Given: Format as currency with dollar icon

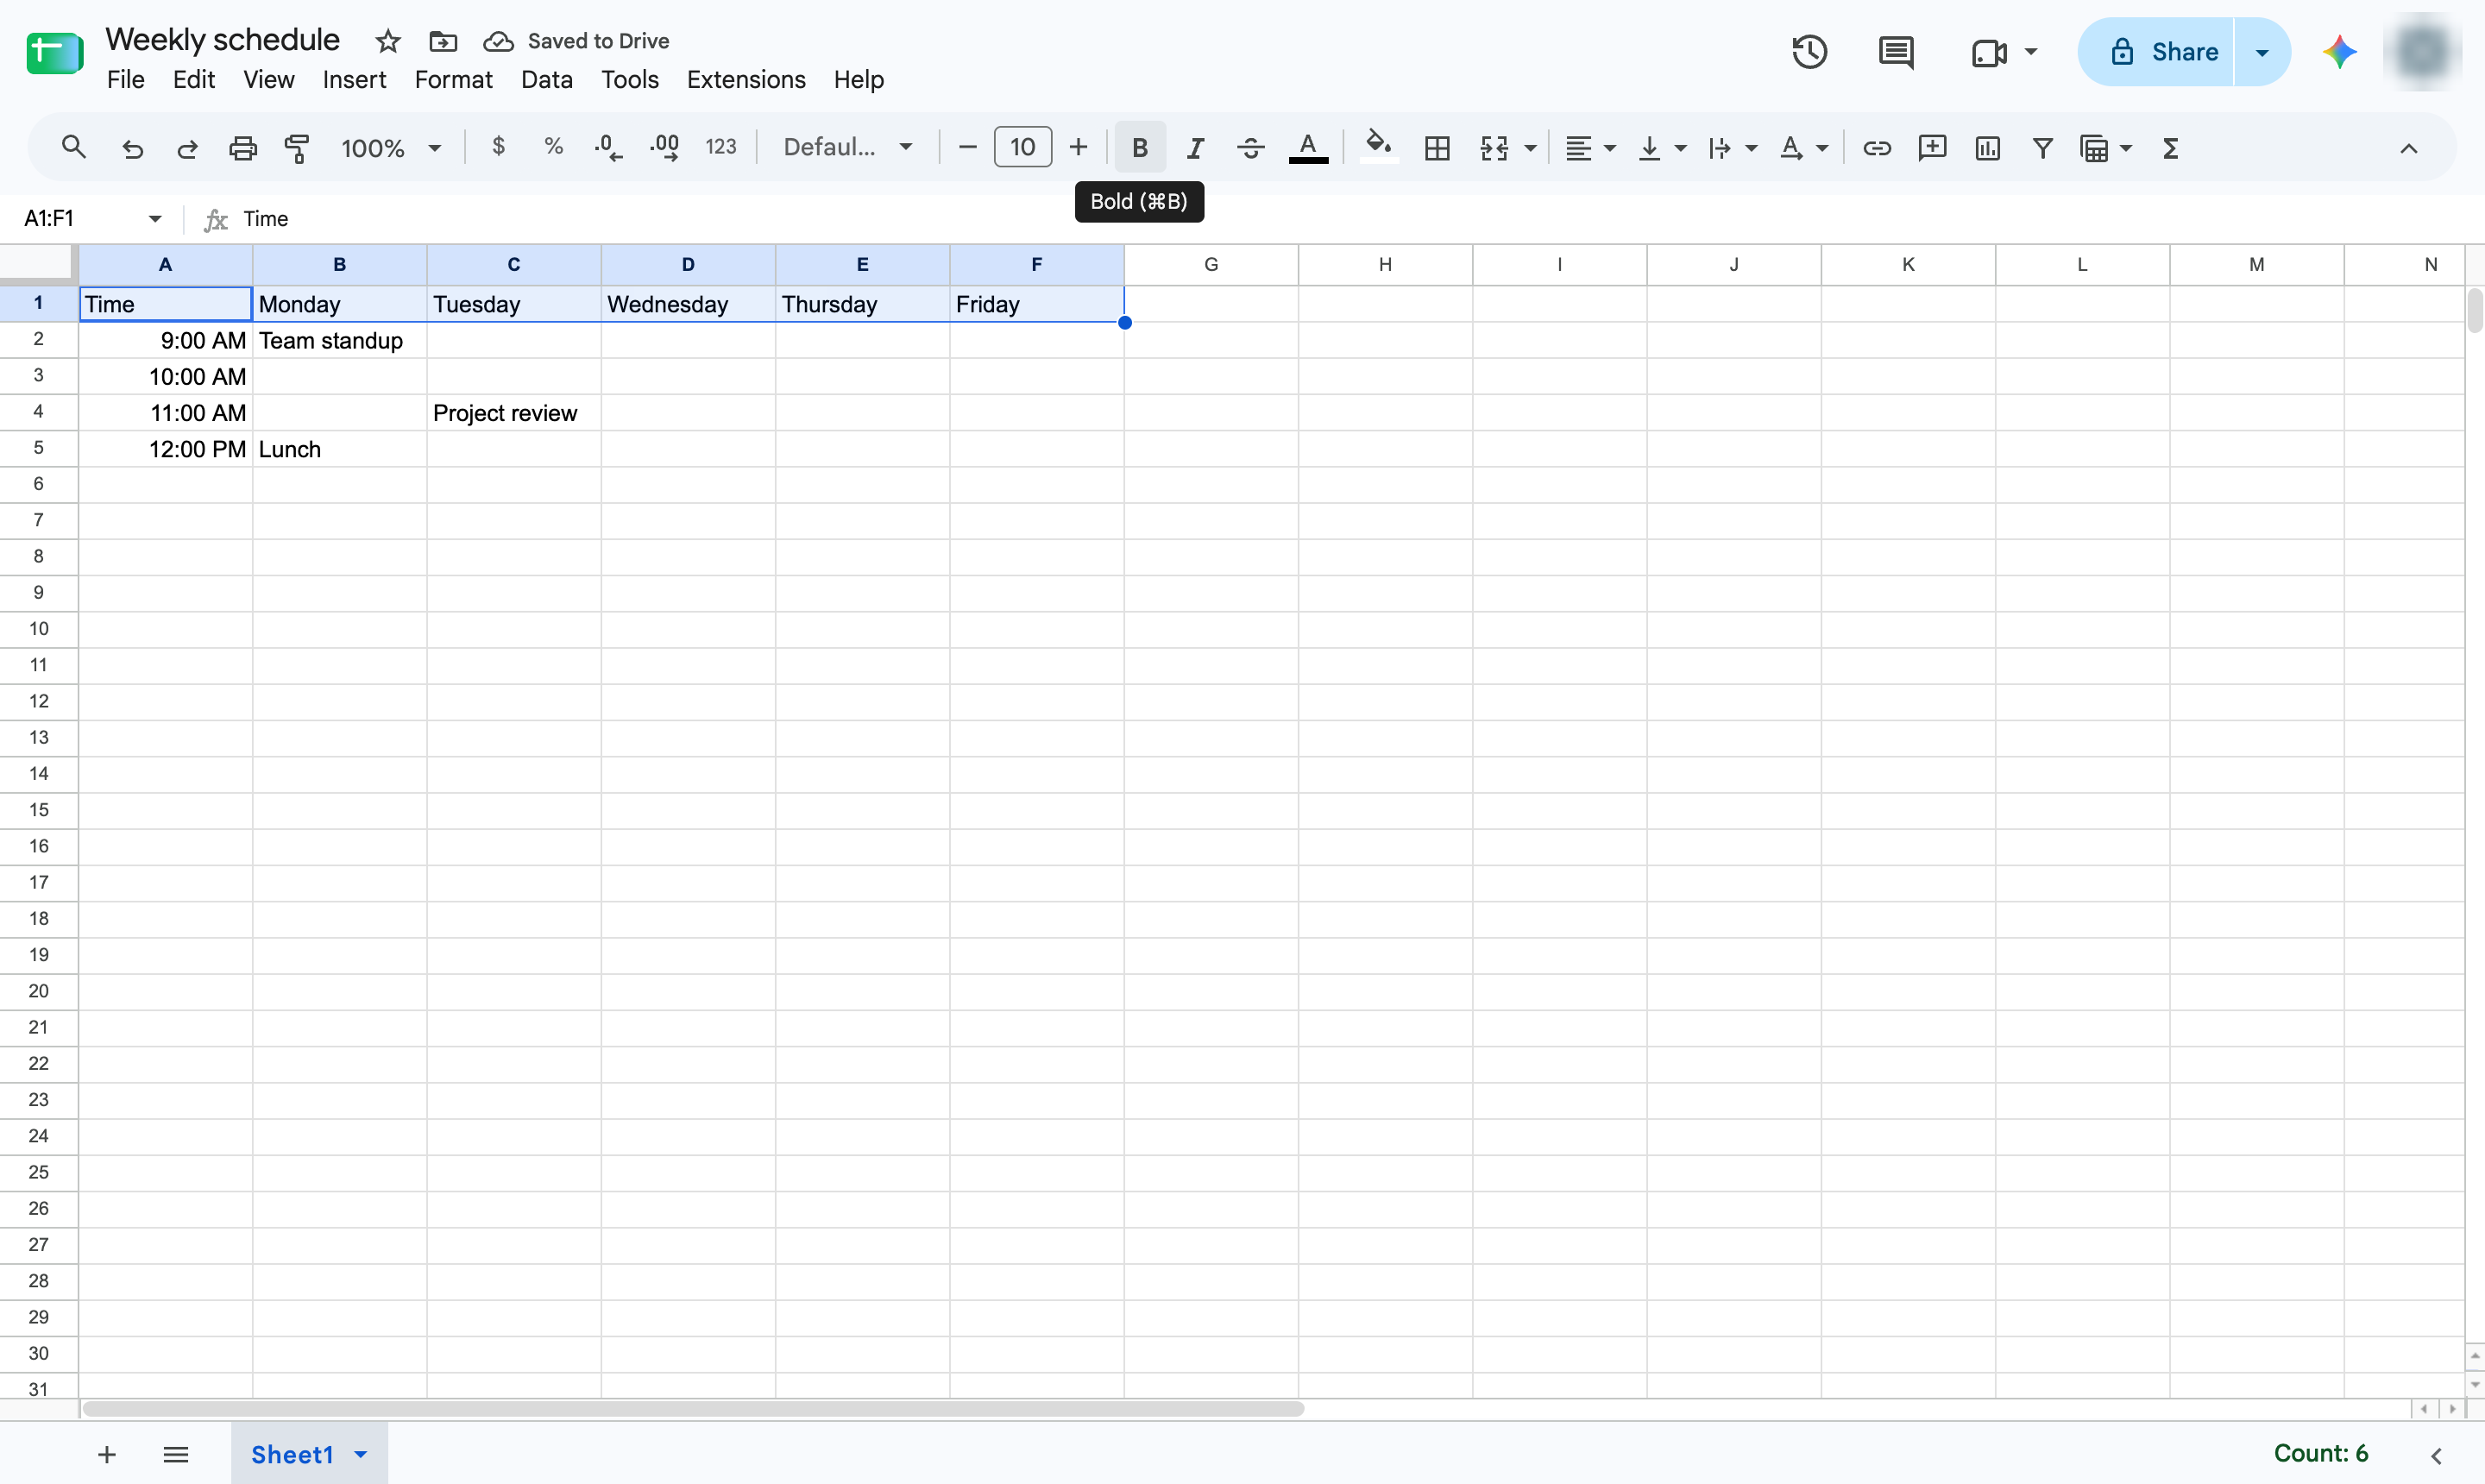Looking at the screenshot, I should (x=498, y=147).
